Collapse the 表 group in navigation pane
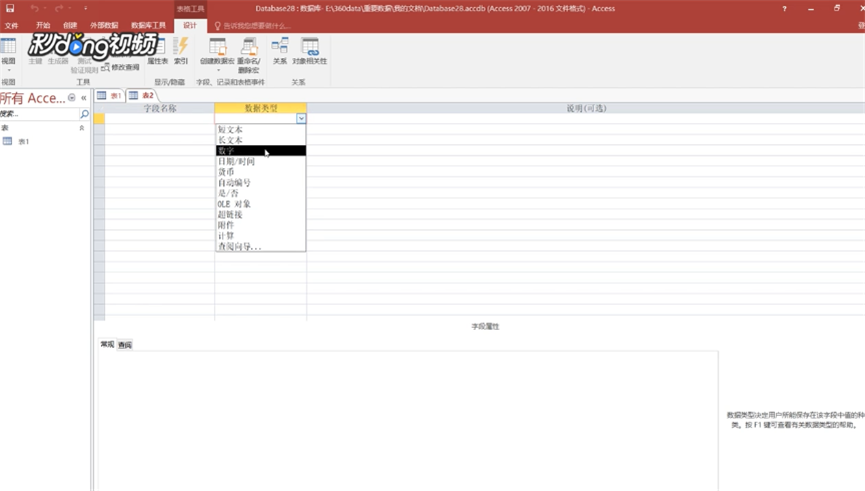This screenshot has width=865, height=491. [82, 128]
